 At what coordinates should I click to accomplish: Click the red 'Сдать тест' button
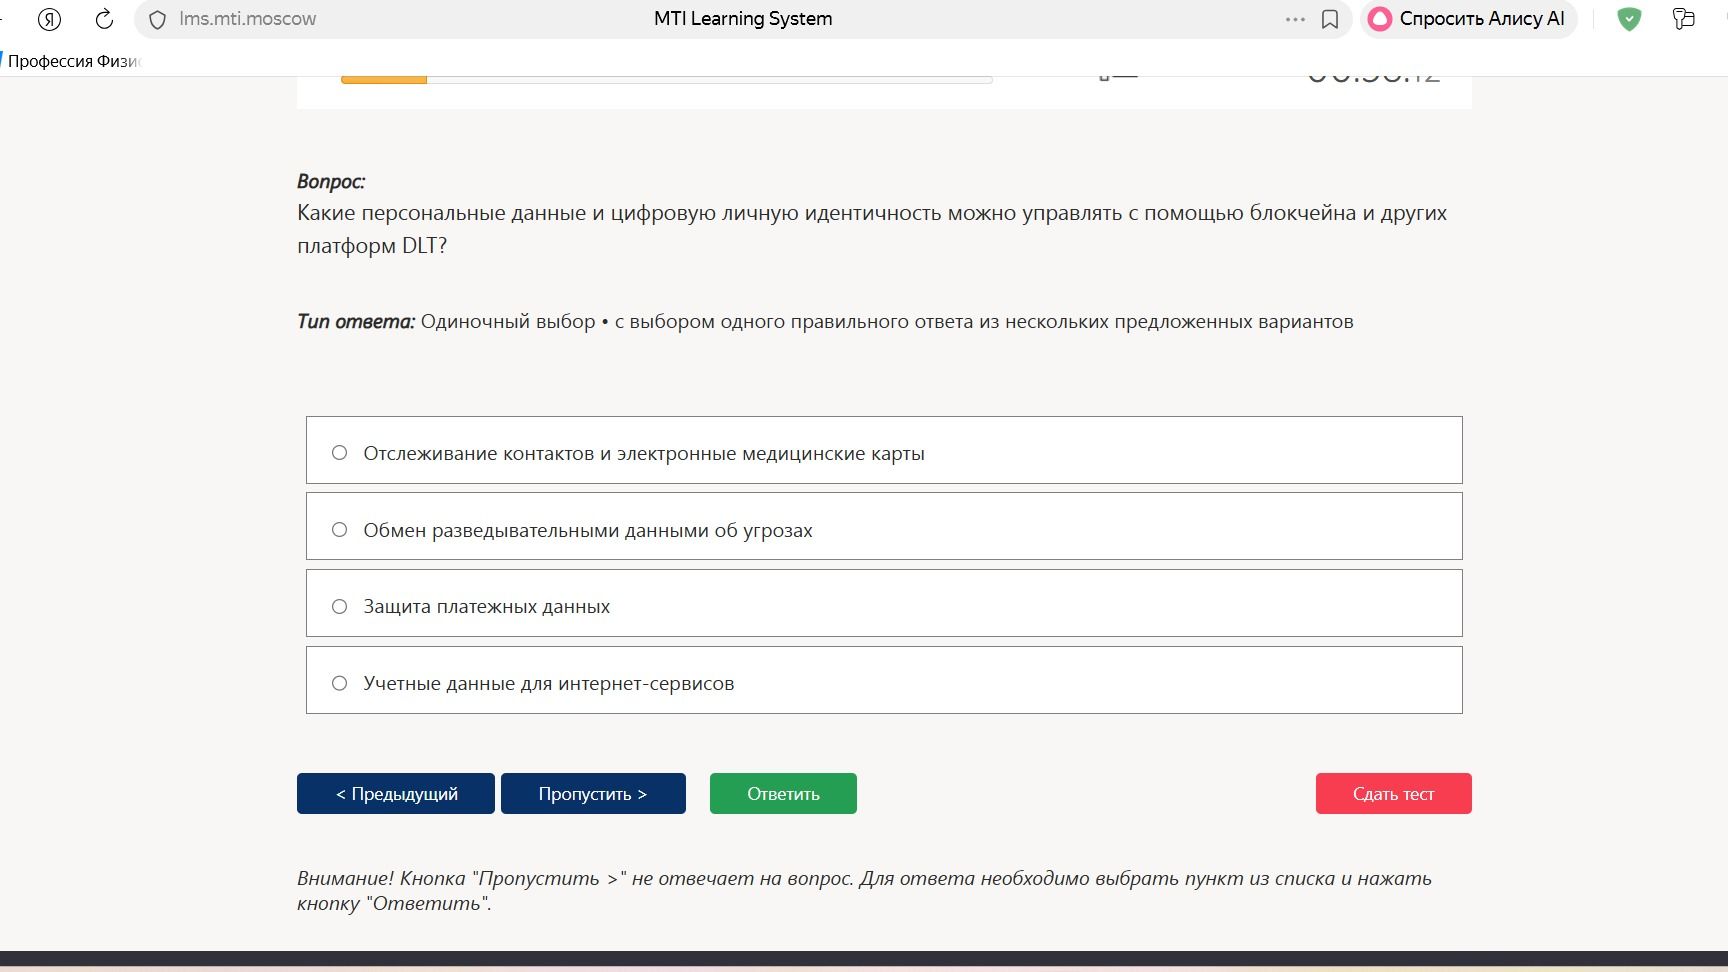coord(1393,793)
